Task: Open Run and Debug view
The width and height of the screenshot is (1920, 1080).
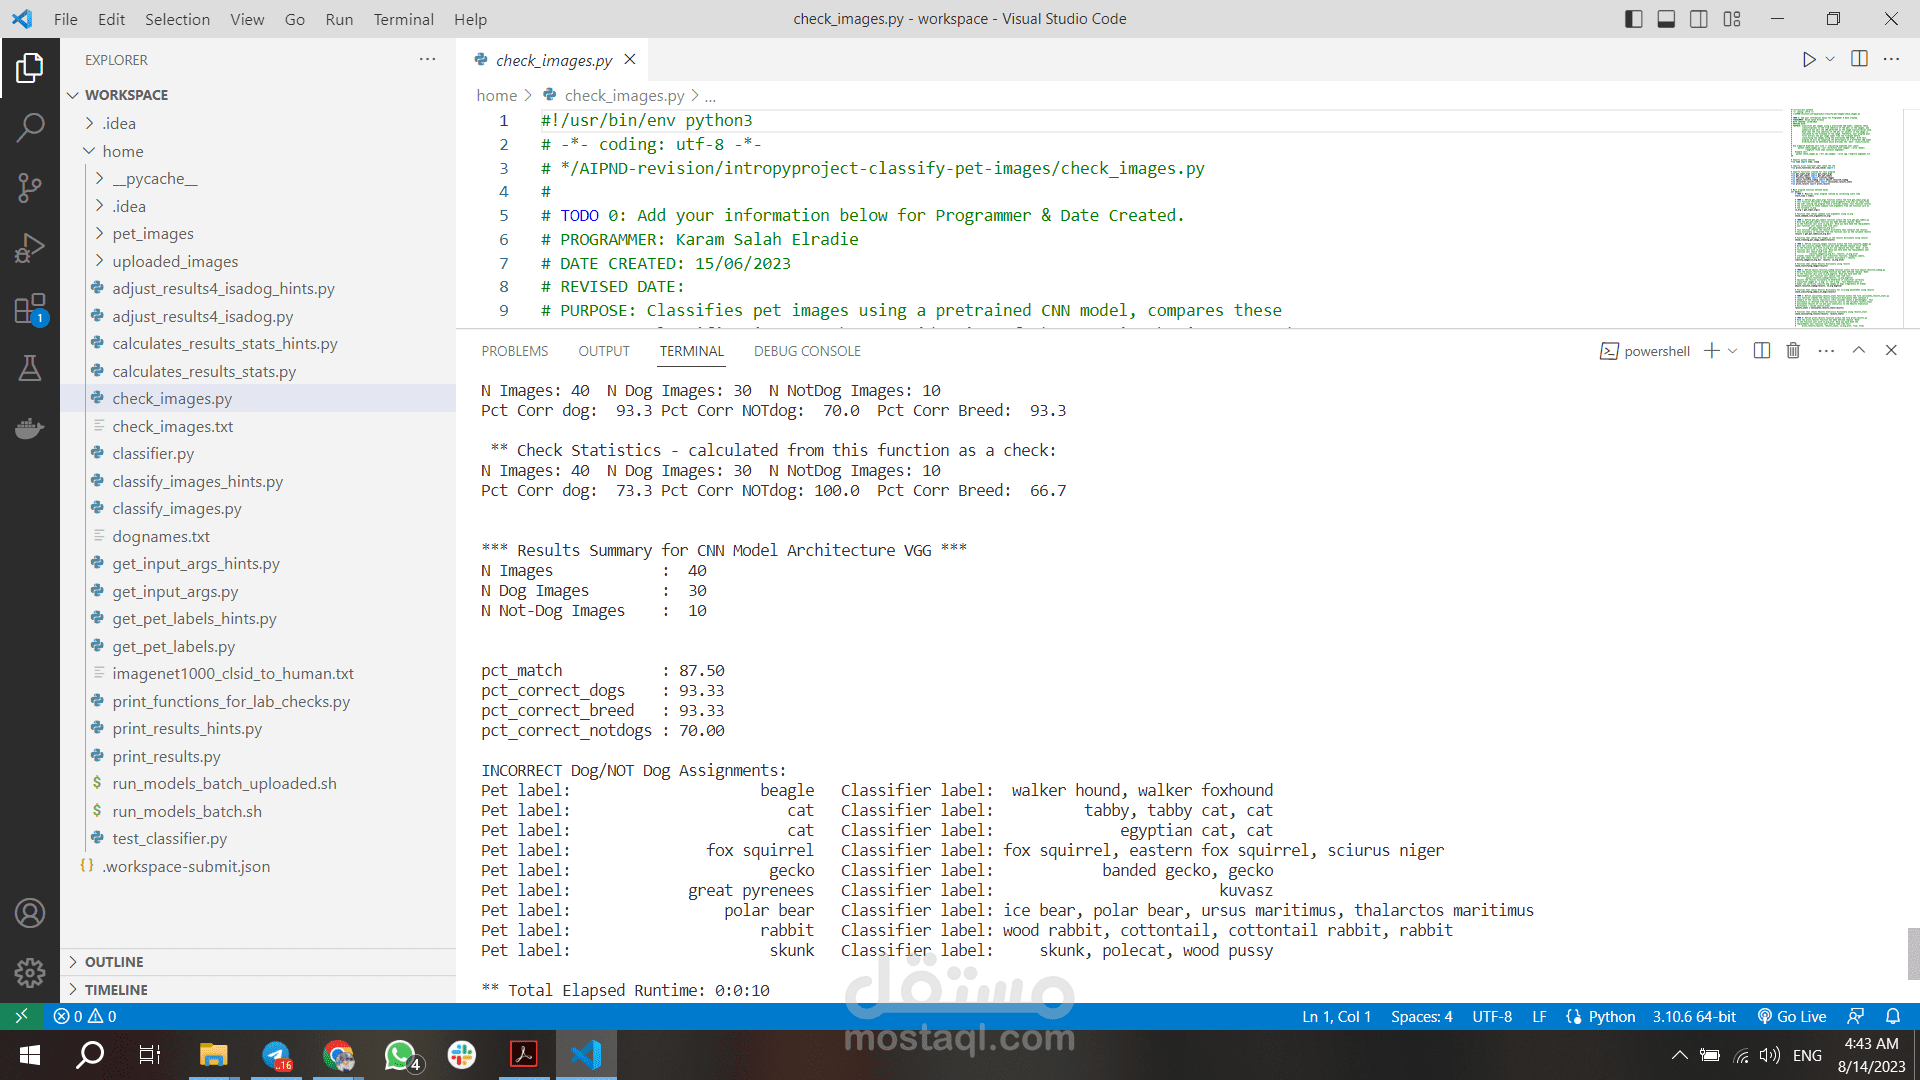Action: coord(30,248)
